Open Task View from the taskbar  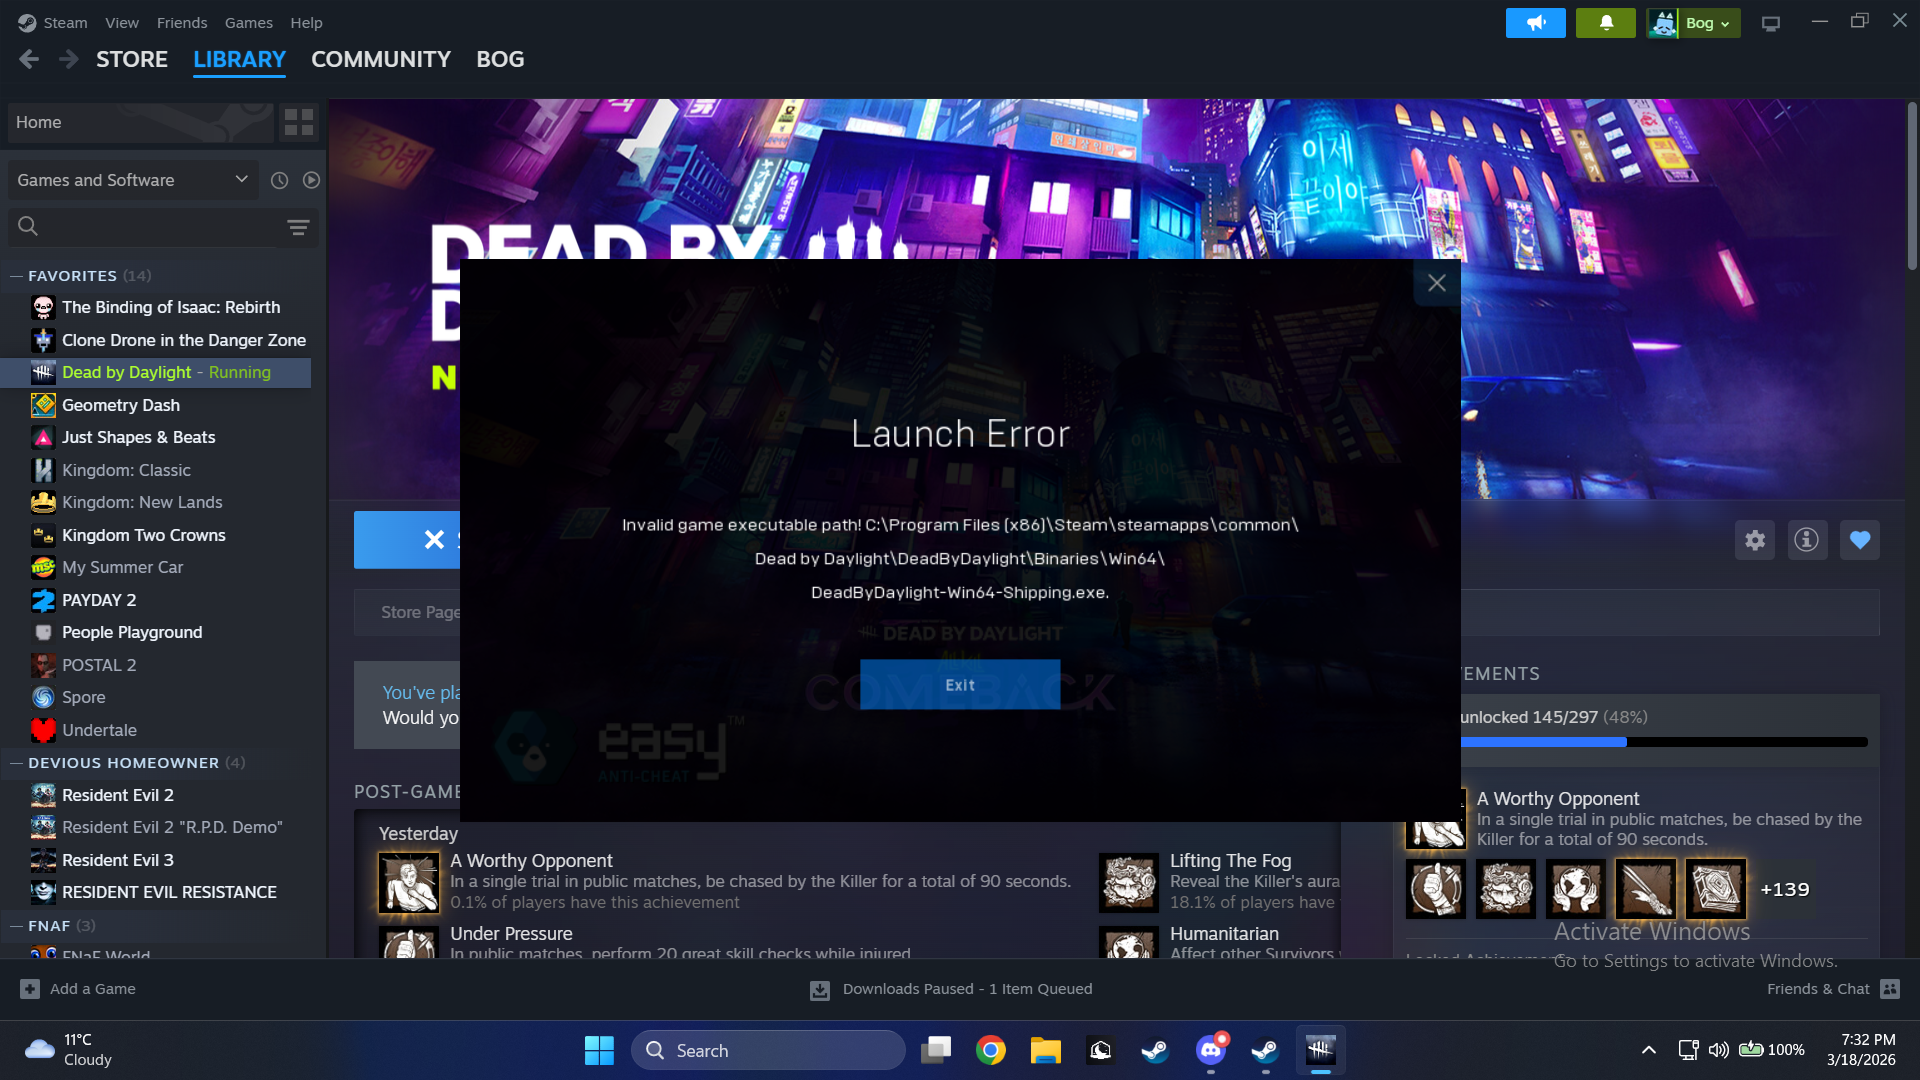[936, 1050]
